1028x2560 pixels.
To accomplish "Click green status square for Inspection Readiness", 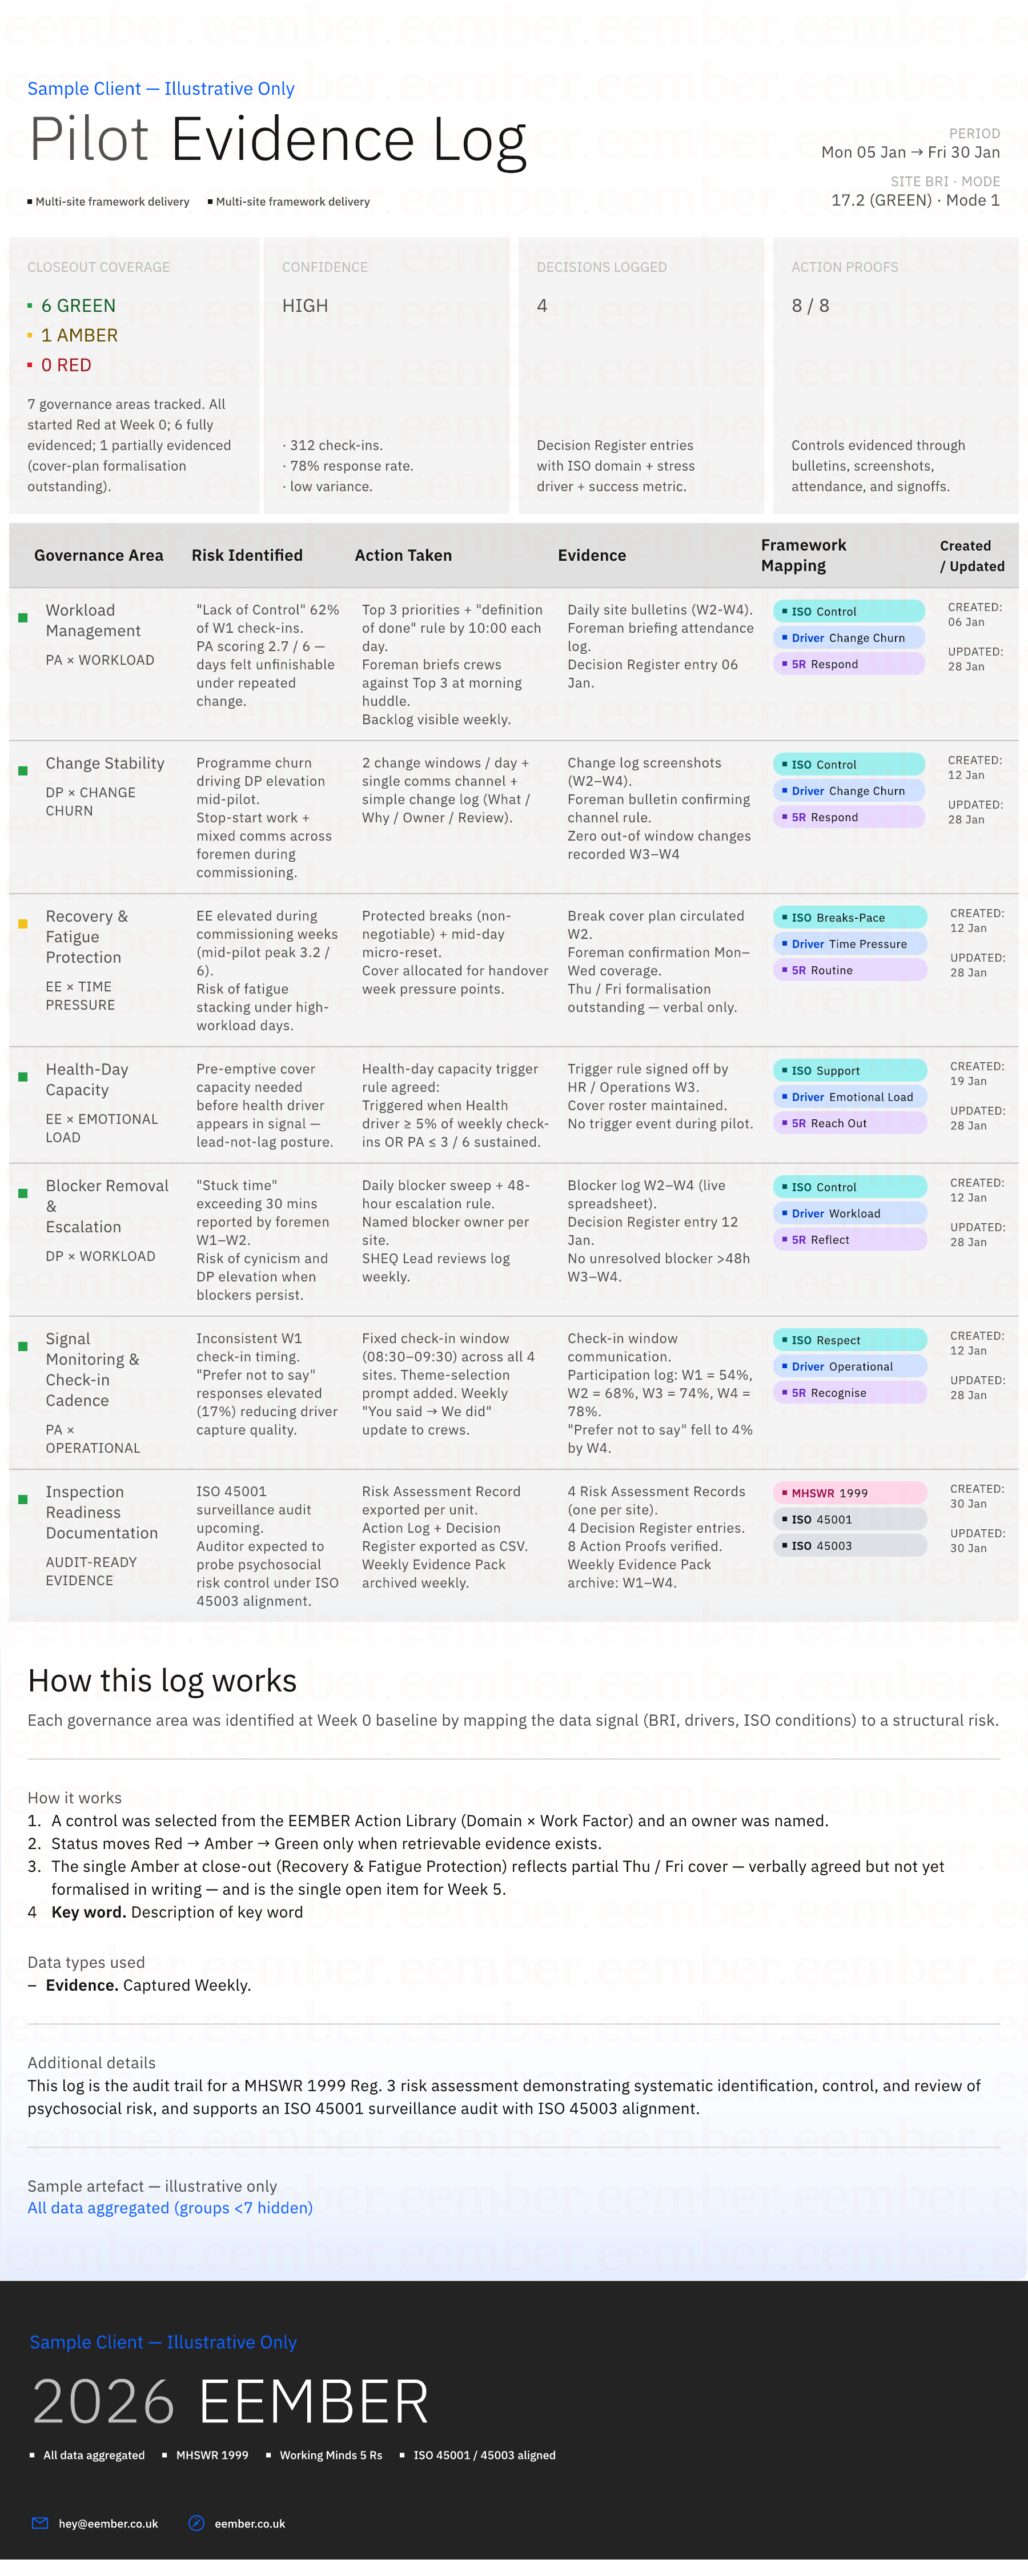I will [x=23, y=1500].
